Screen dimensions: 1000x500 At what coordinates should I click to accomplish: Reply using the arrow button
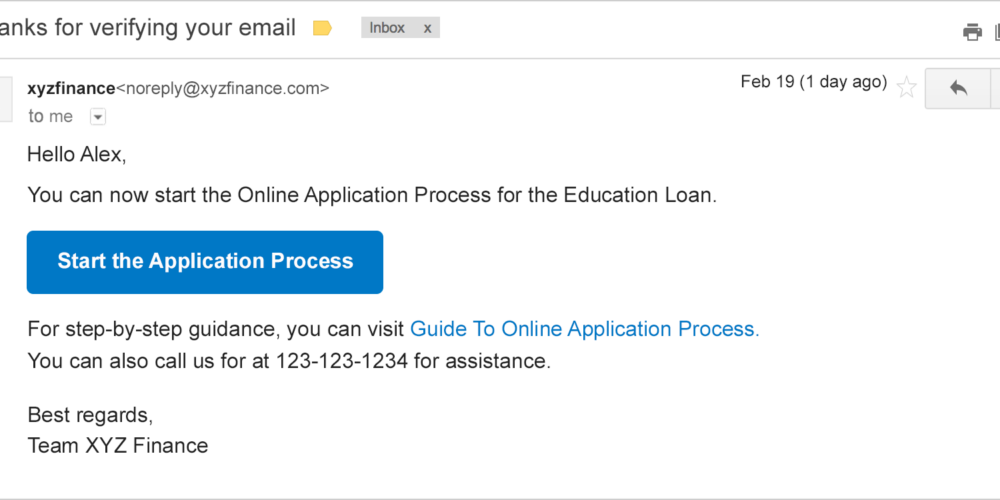coord(958,88)
